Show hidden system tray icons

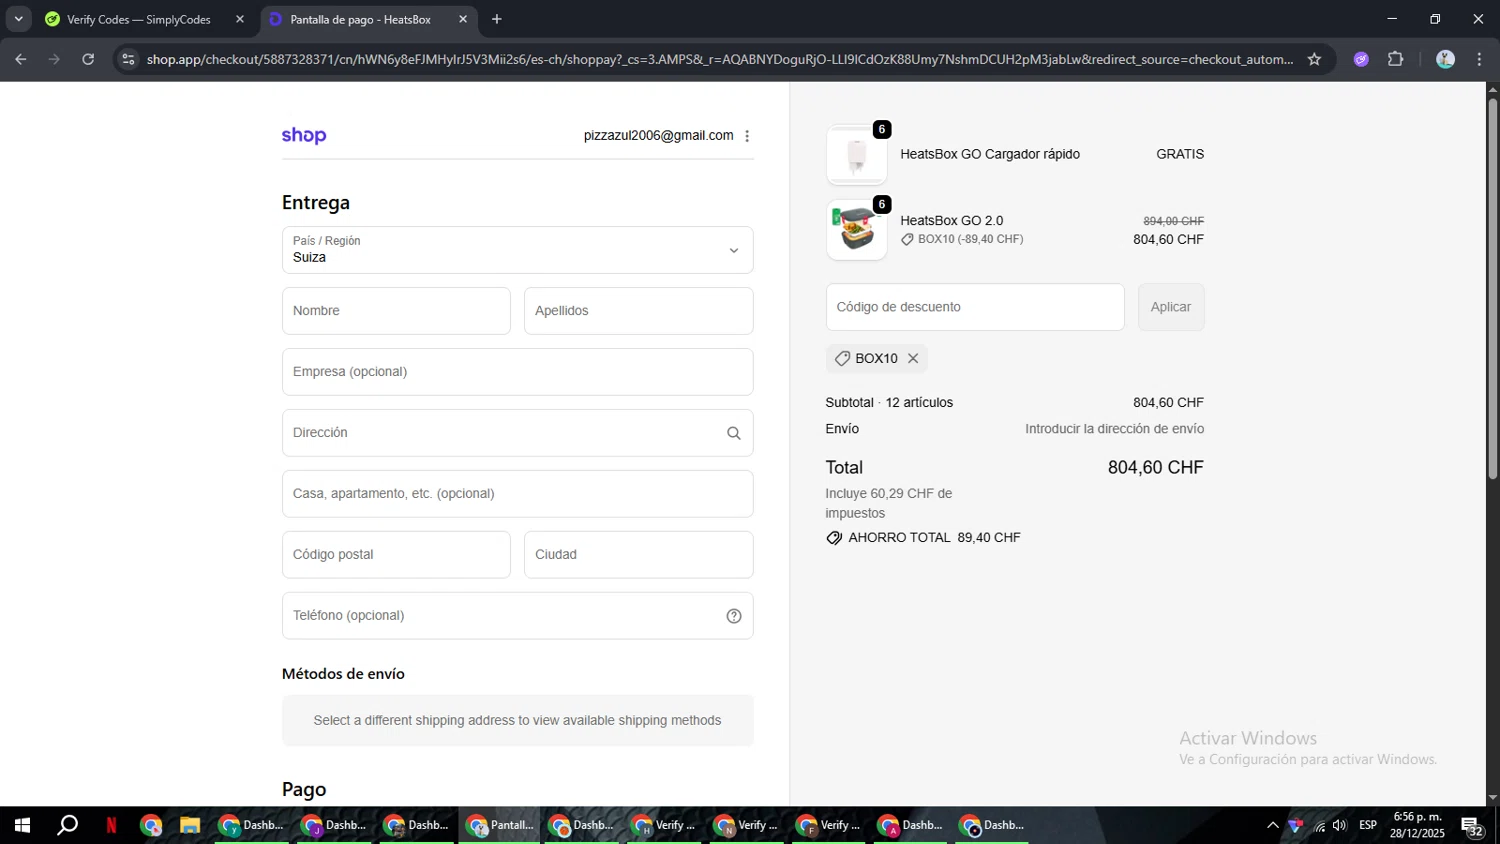[1272, 825]
